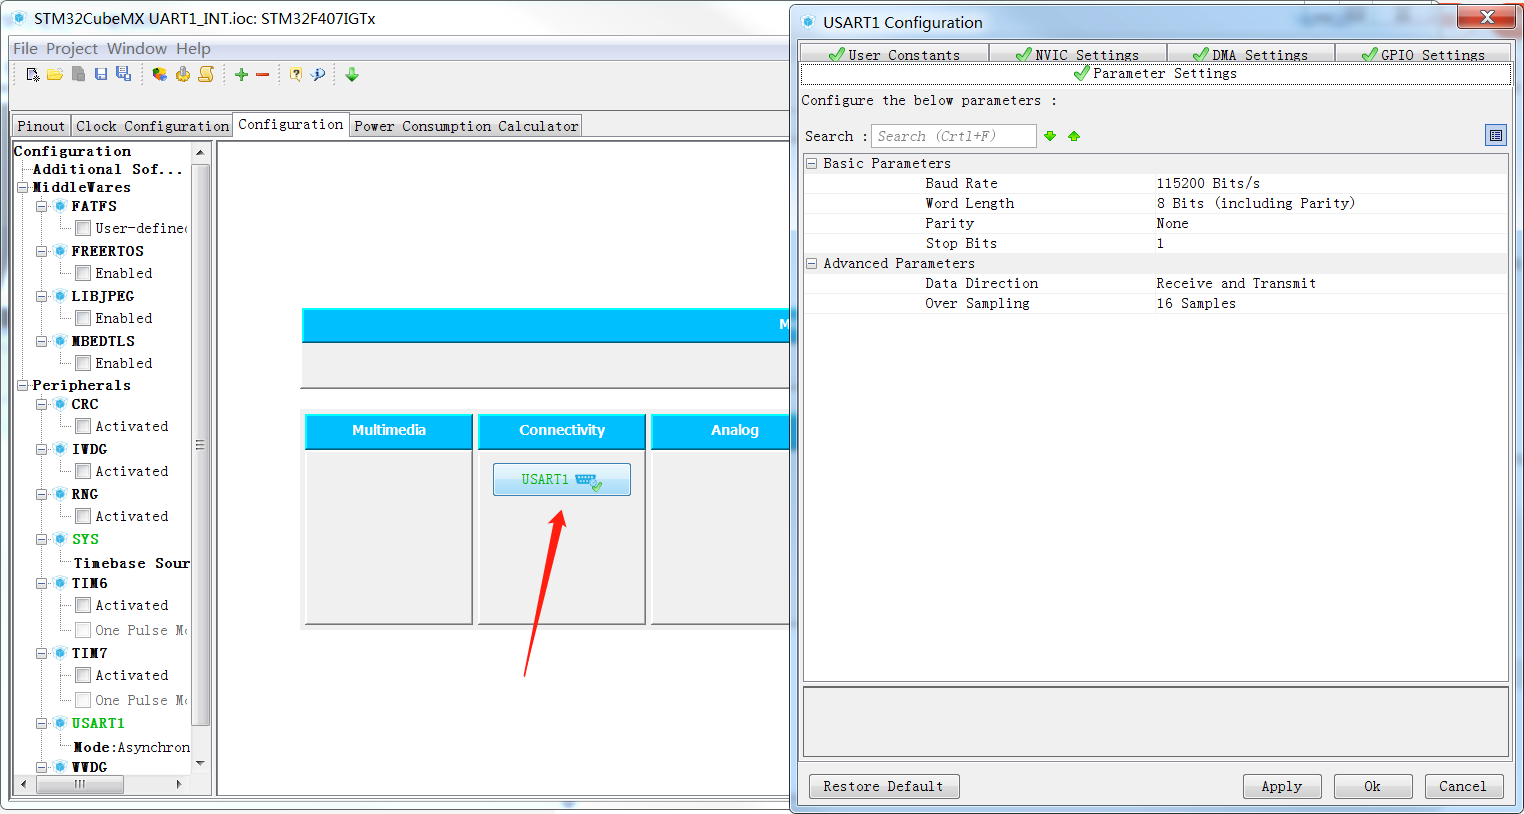1524x814 pixels.
Task: Click the USART1 button under Connectivity
Action: [561, 479]
